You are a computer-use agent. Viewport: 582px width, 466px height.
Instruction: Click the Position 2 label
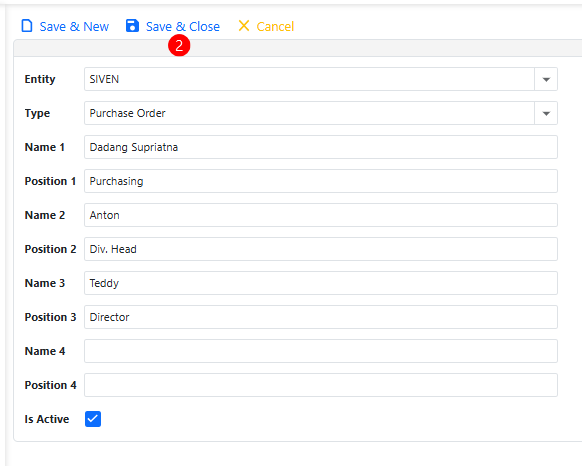click(x=50, y=249)
